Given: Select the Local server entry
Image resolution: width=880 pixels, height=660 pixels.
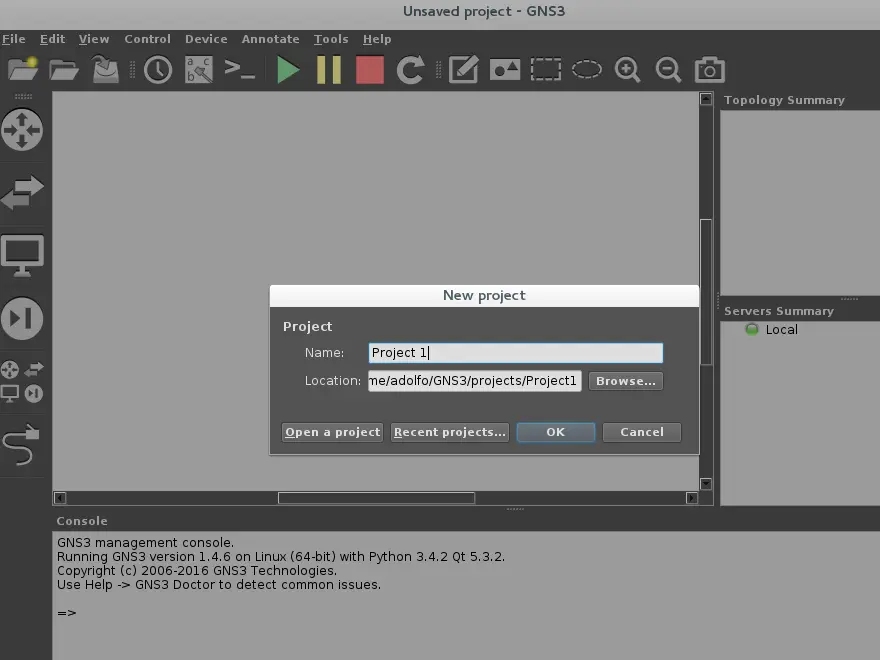Looking at the screenshot, I should click(x=781, y=329).
